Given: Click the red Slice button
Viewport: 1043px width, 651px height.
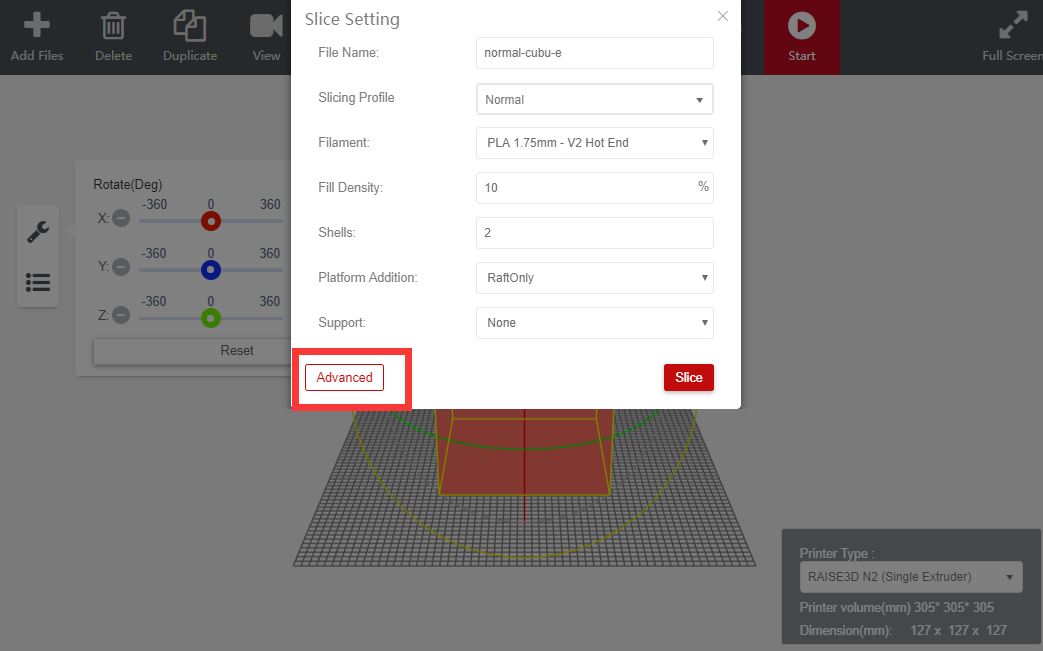Looking at the screenshot, I should (688, 377).
